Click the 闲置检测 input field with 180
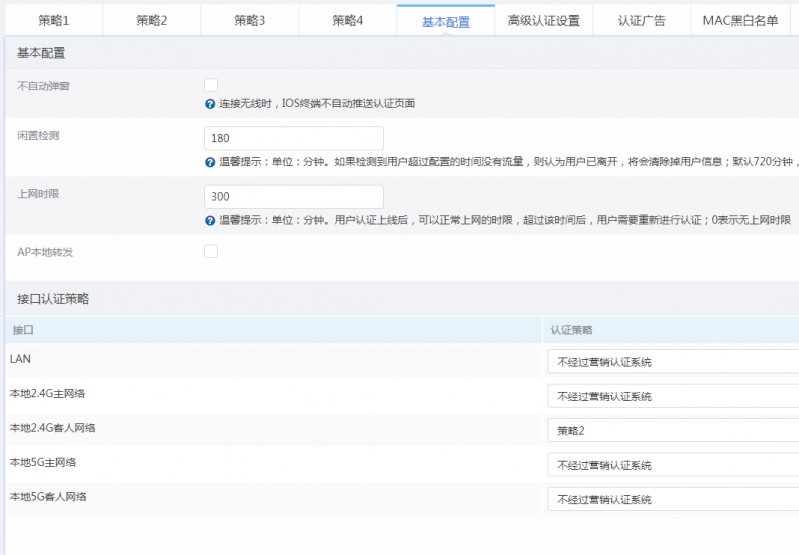Image resolution: width=799 pixels, height=555 pixels. point(293,139)
